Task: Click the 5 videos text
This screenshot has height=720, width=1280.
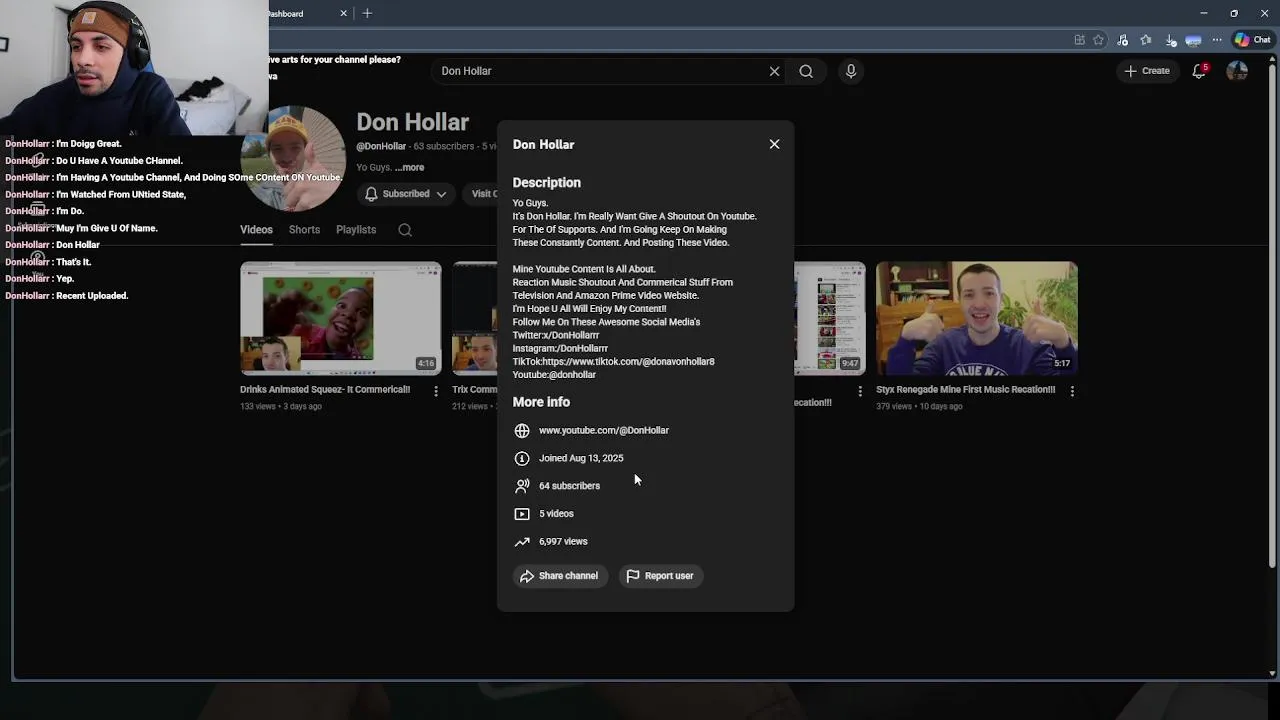Action: click(556, 514)
